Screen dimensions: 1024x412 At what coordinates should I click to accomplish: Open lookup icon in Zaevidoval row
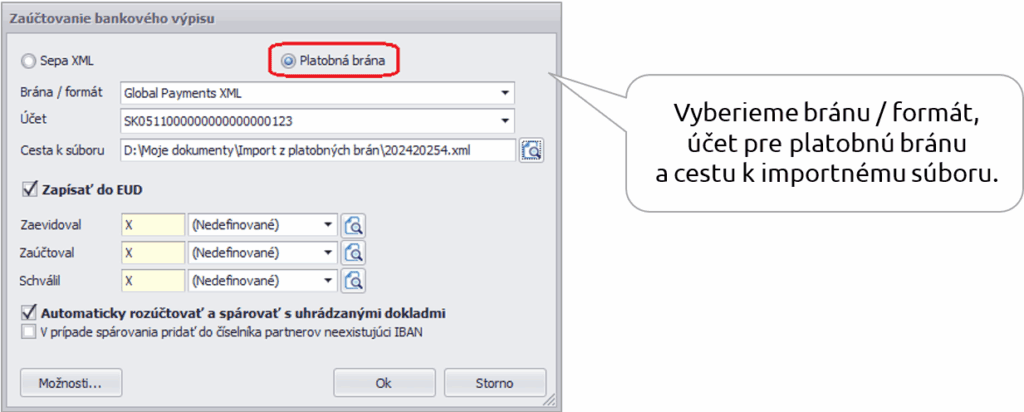coord(352,225)
